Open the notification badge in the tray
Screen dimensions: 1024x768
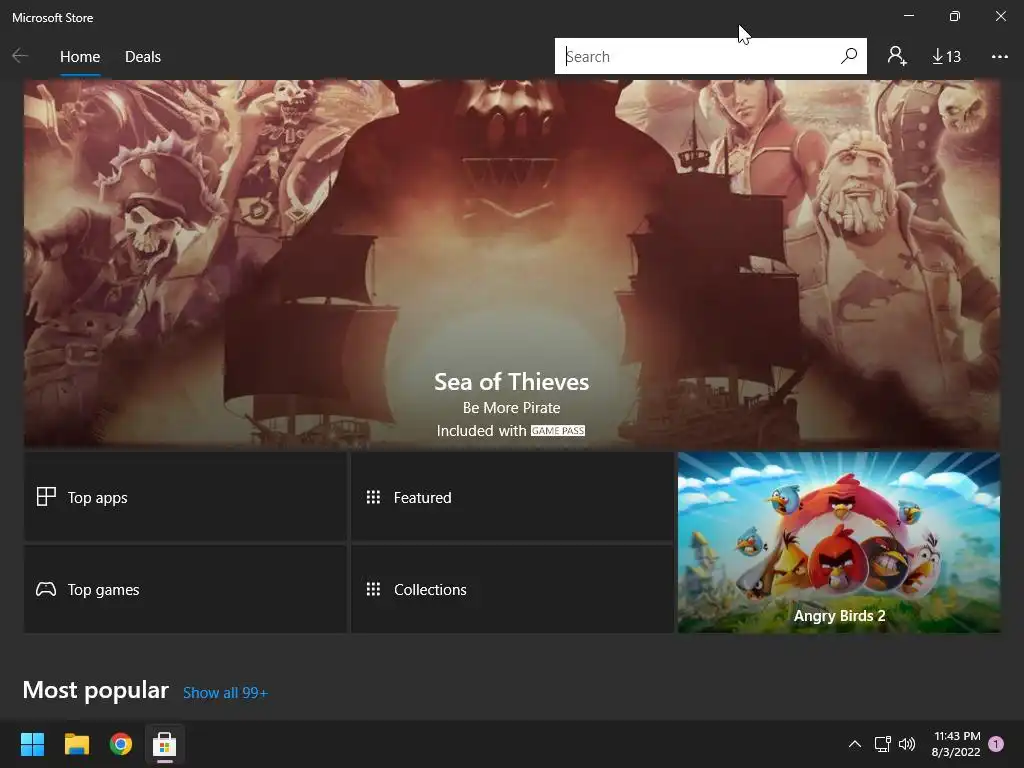click(x=996, y=744)
